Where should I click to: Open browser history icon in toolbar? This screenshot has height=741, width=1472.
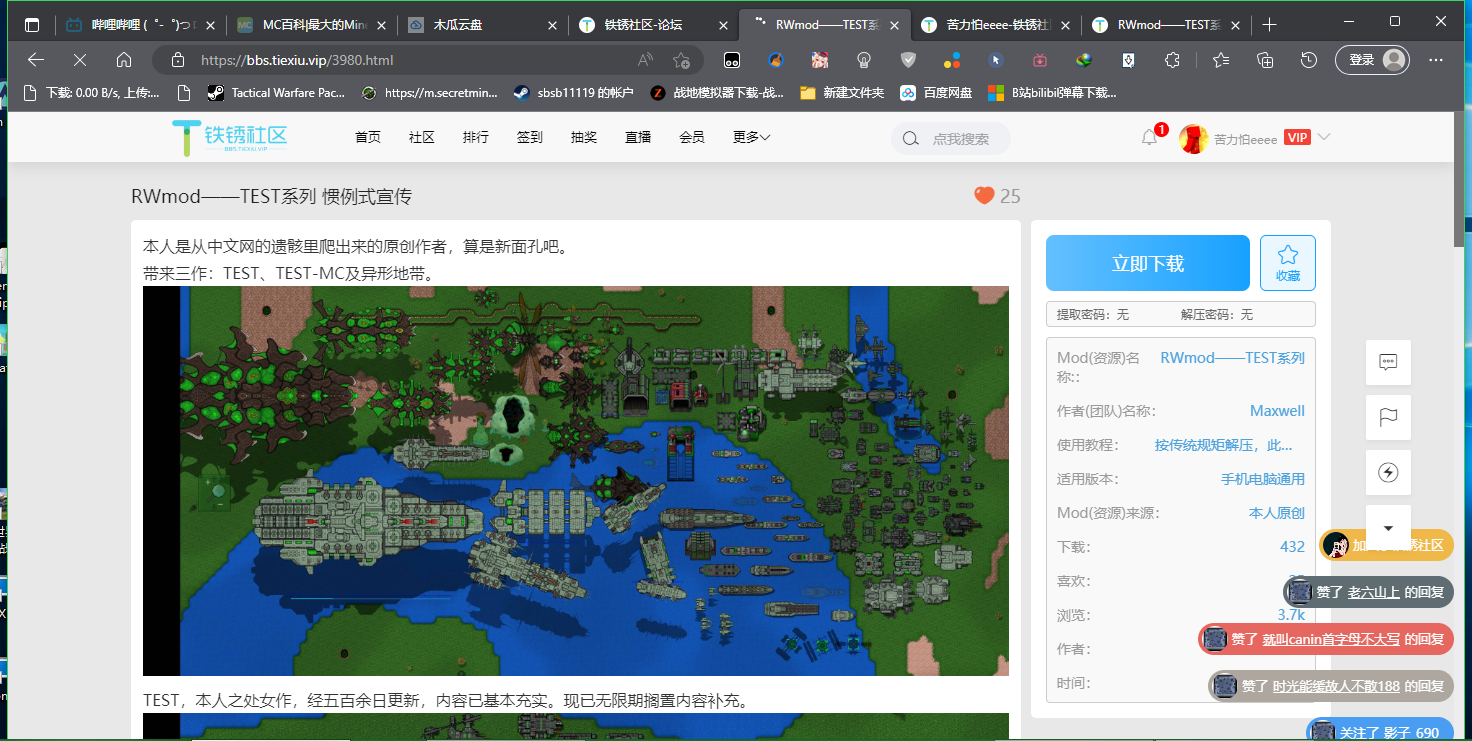pyautogui.click(x=1308, y=60)
